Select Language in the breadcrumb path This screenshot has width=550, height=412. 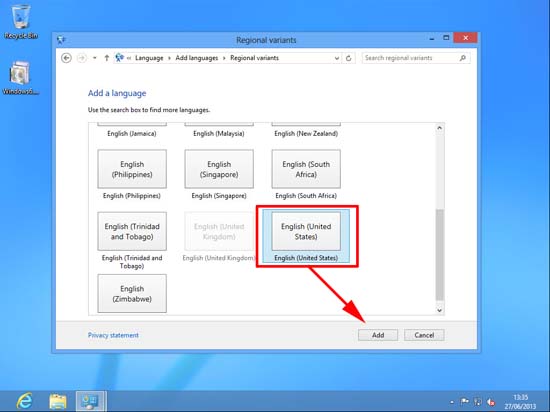point(149,58)
